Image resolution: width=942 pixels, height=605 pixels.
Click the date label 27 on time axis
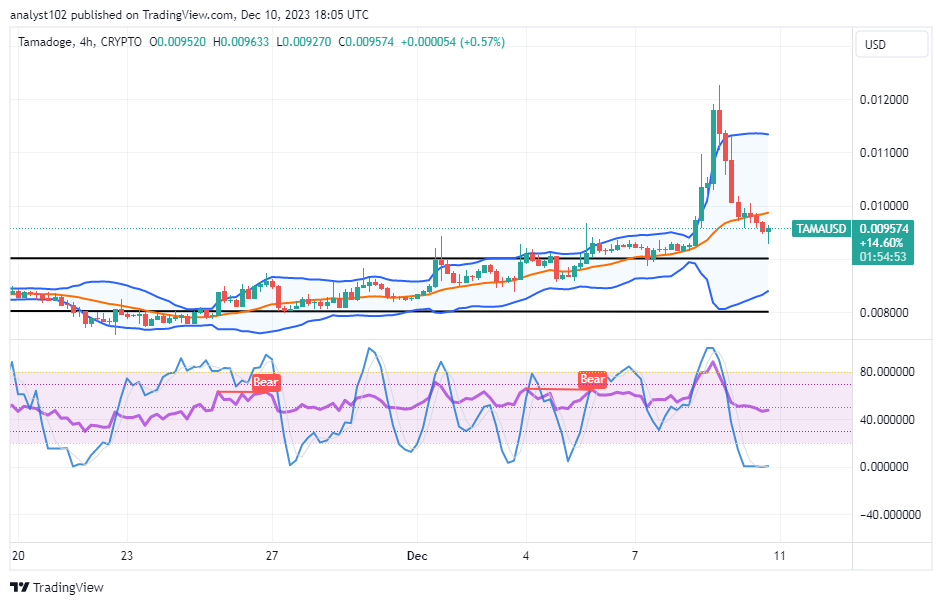[x=272, y=556]
